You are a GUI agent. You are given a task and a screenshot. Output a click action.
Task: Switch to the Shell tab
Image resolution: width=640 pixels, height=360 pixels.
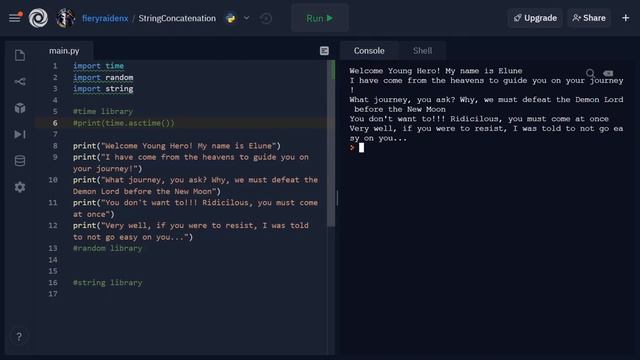click(422, 51)
